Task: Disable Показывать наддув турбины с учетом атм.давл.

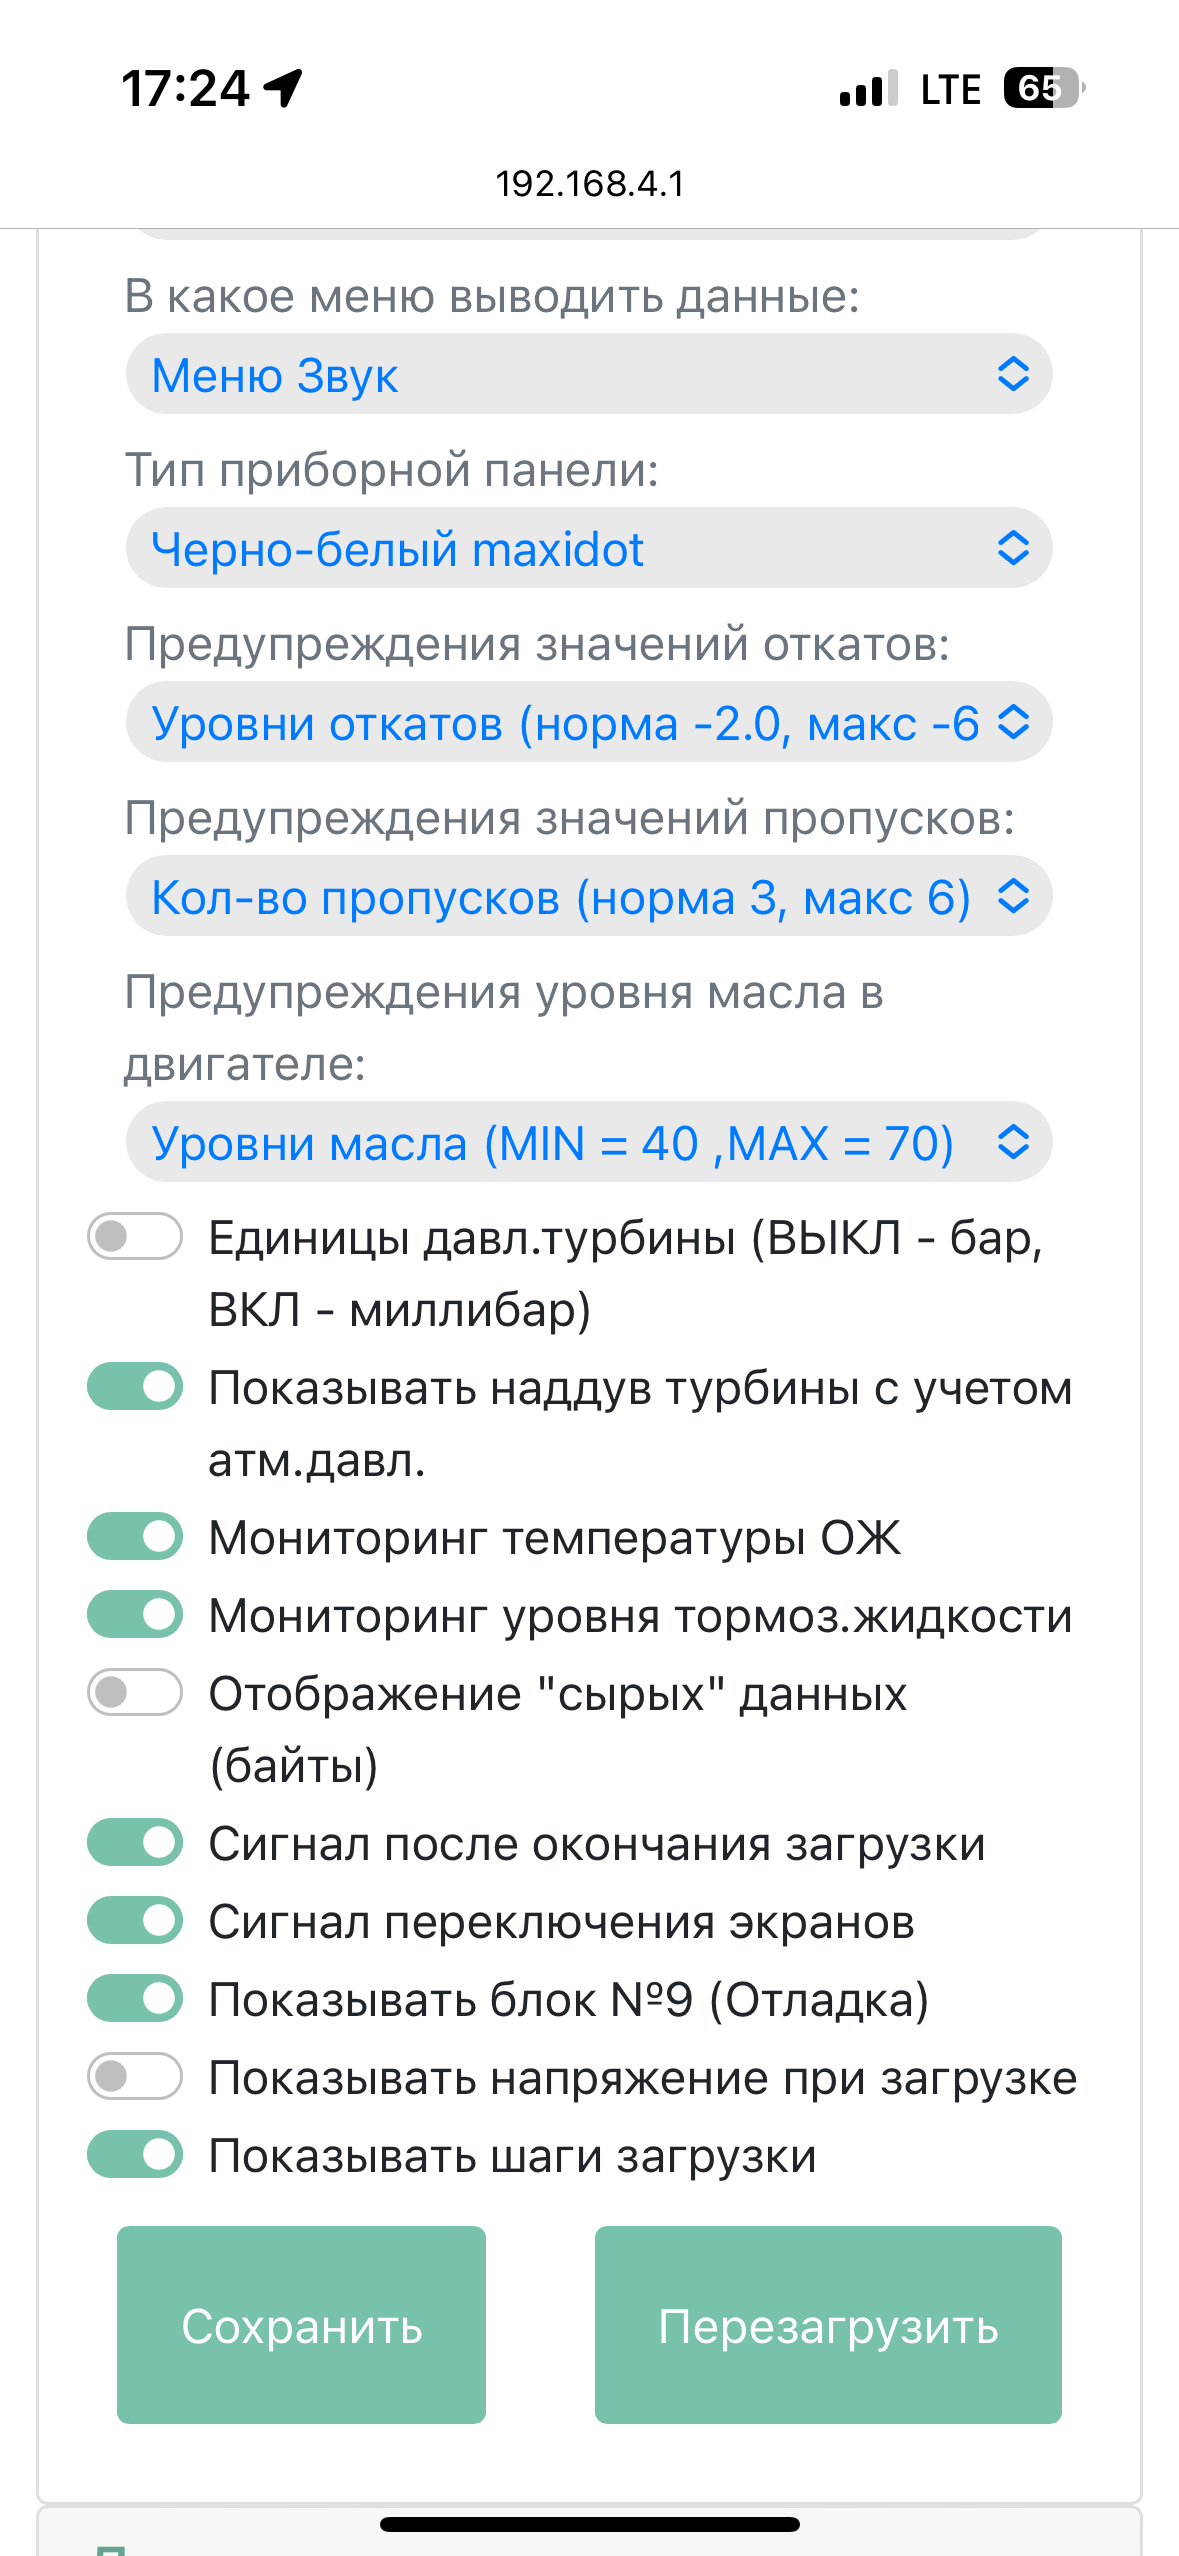Action: (135, 1387)
